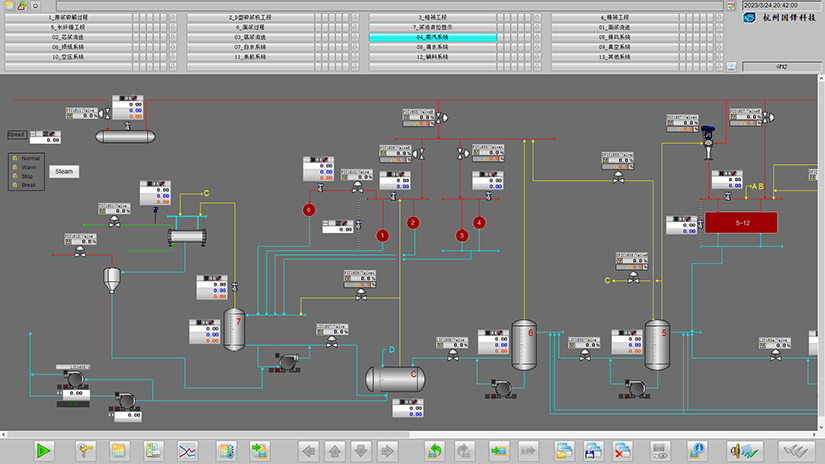Click the key login icon in bottom toolbar
Image resolution: width=825 pixels, height=464 pixels.
[x=86, y=450]
